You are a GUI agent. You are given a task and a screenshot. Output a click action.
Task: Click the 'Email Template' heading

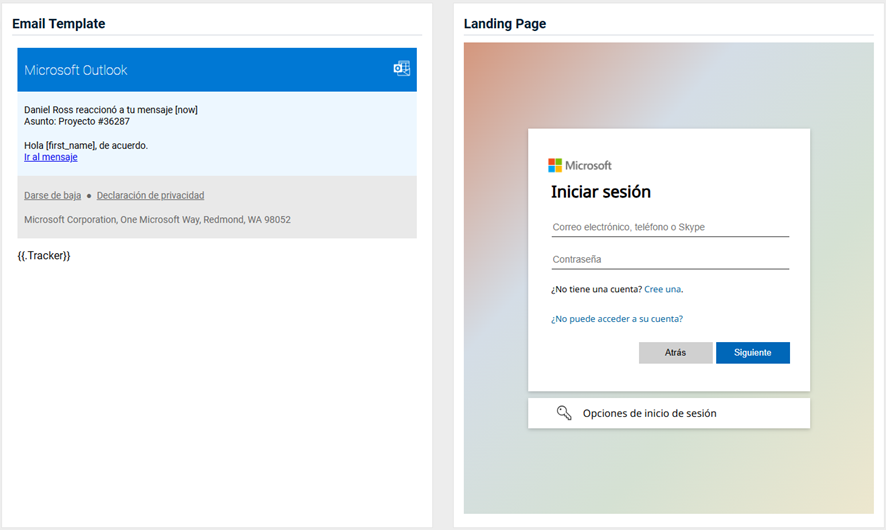59,24
